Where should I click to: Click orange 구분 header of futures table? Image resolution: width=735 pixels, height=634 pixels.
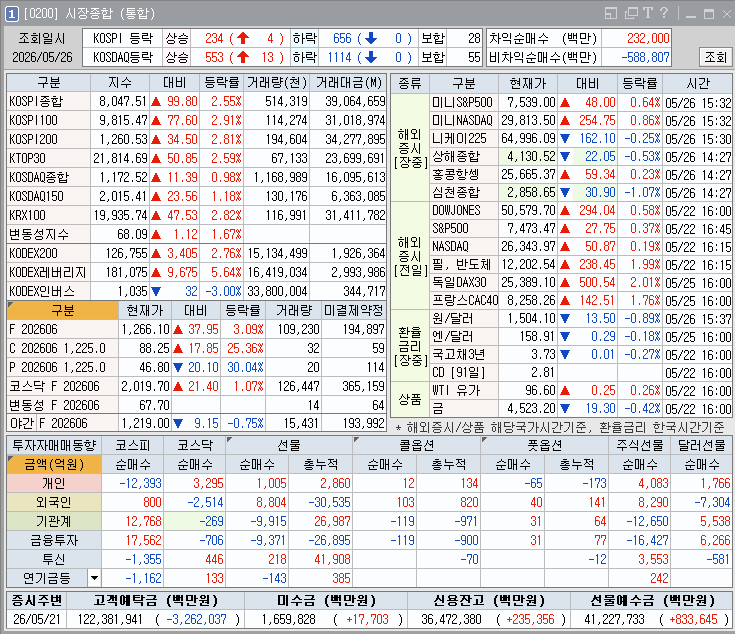pos(62,310)
